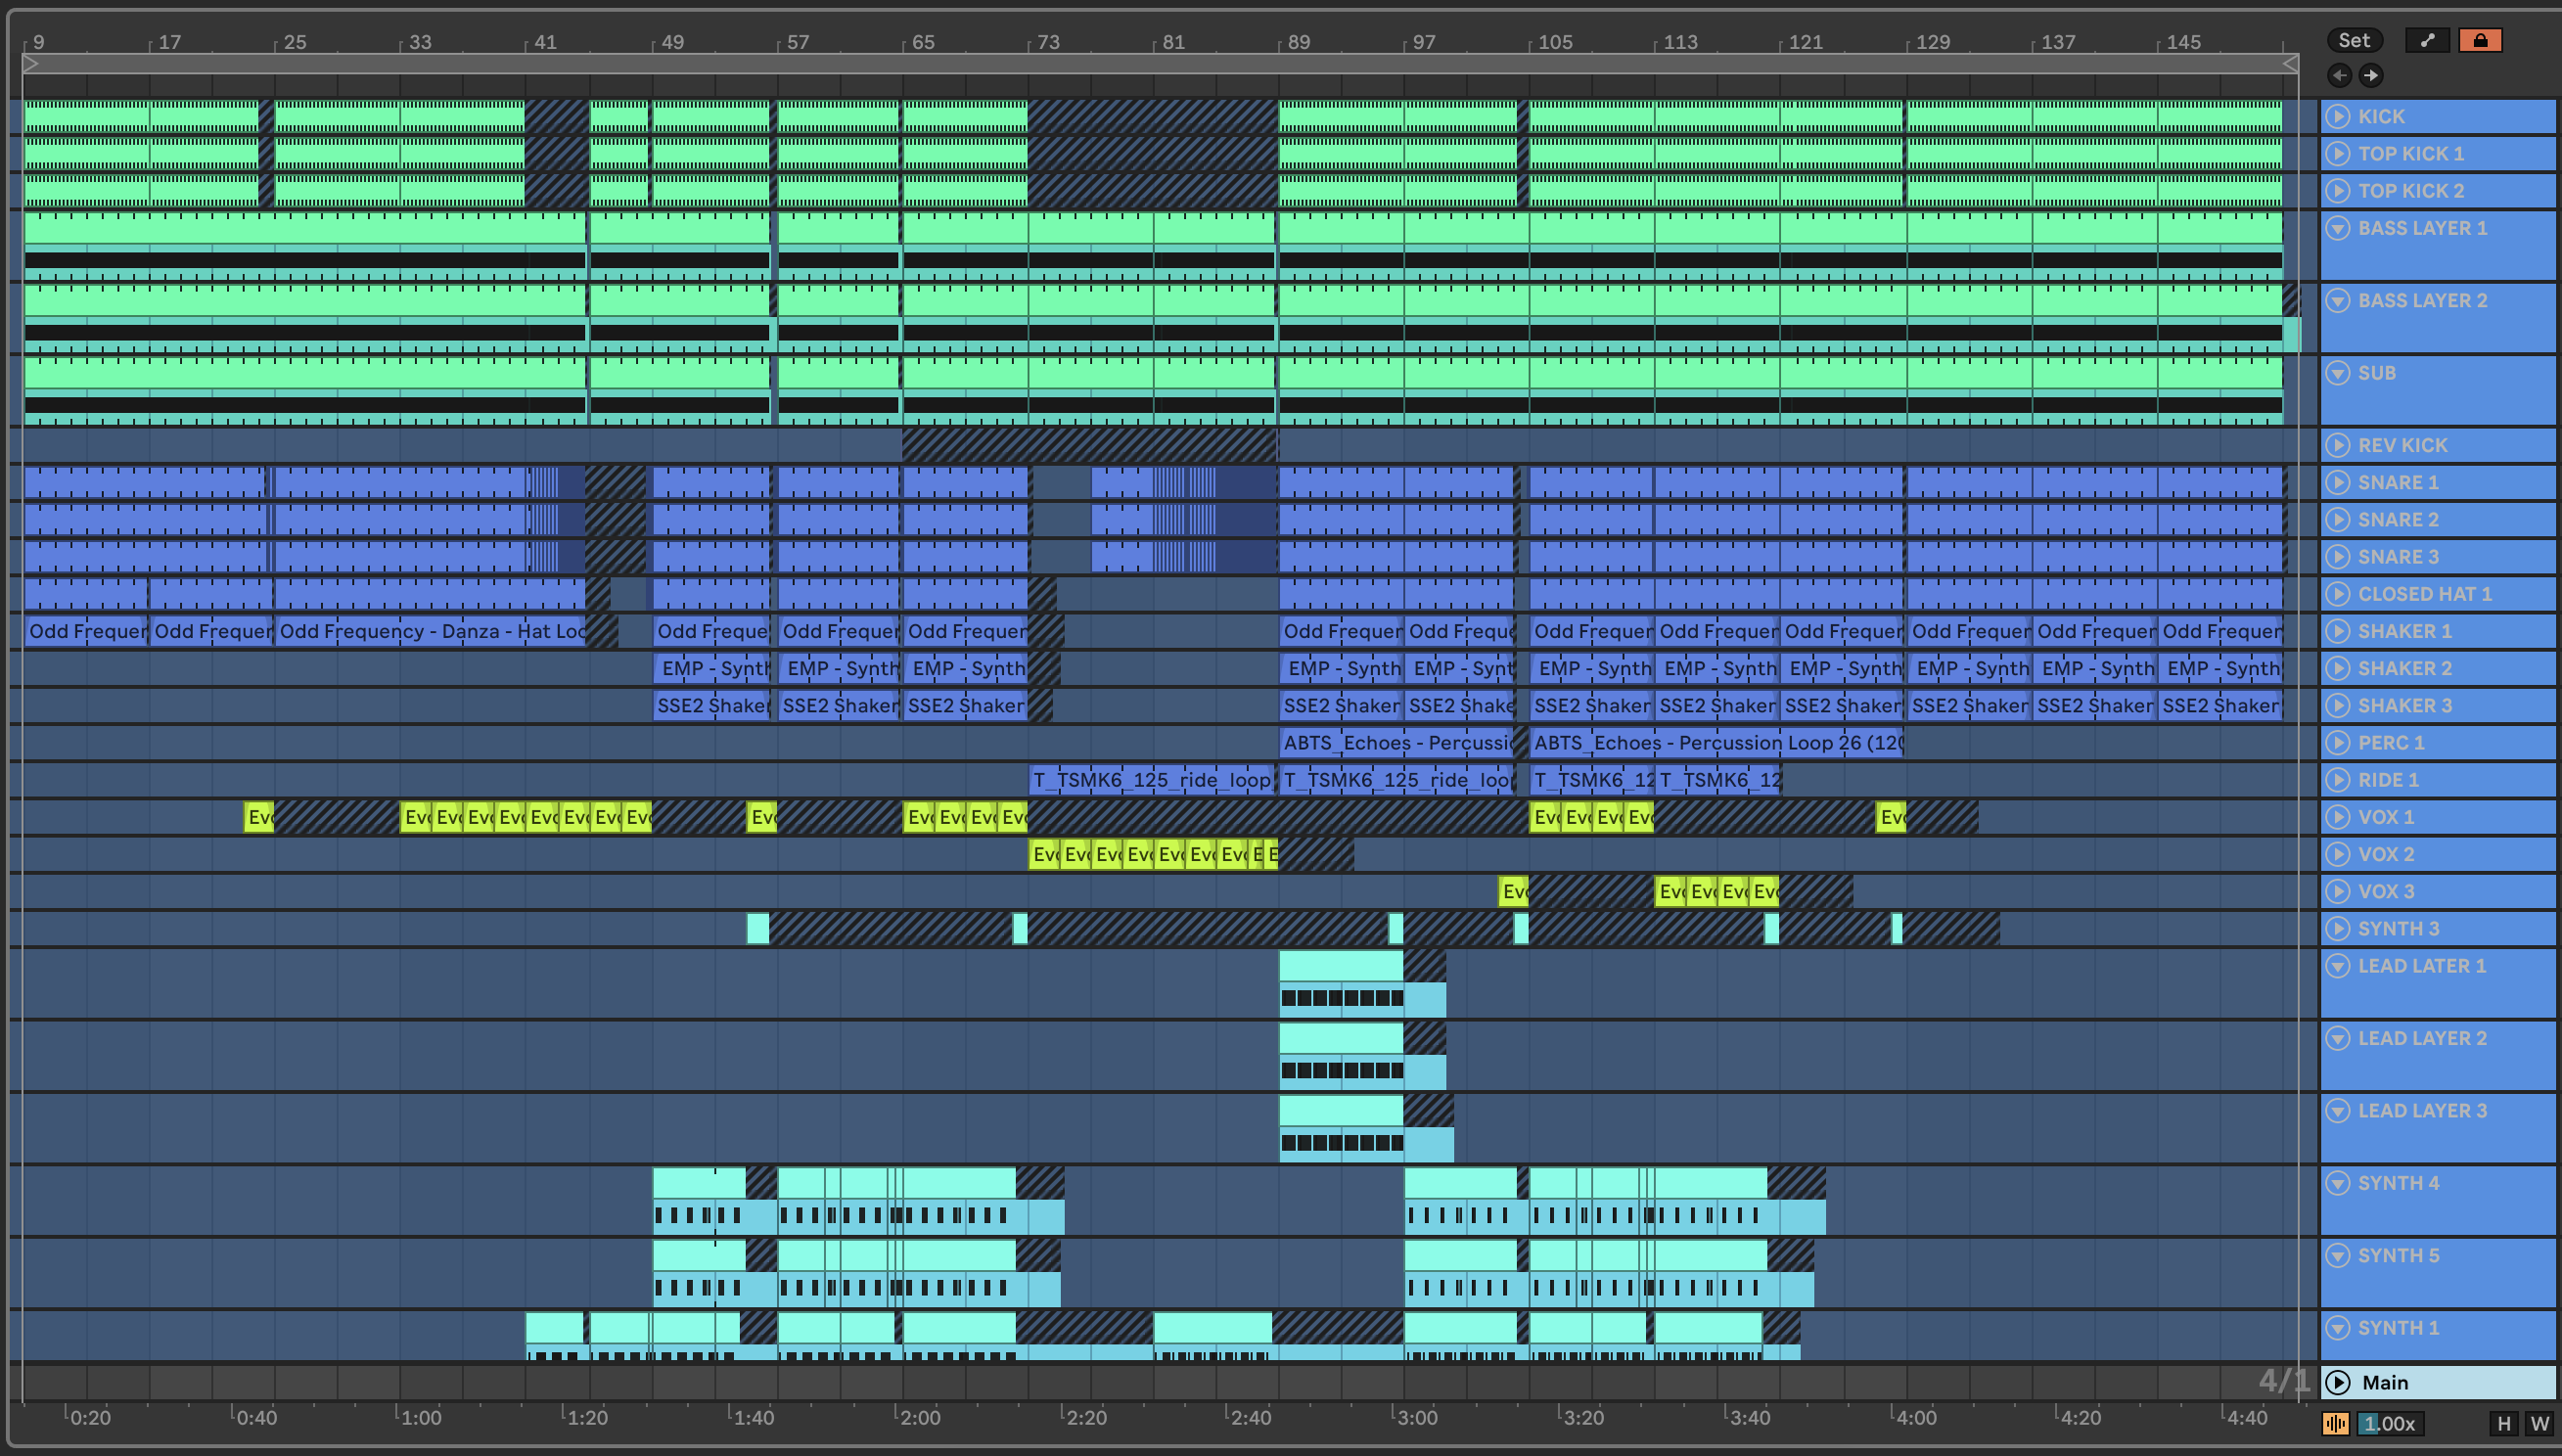Collapse the BASS LAYER 1 track
Viewport: 2562px width, 1456px height.
point(2338,228)
